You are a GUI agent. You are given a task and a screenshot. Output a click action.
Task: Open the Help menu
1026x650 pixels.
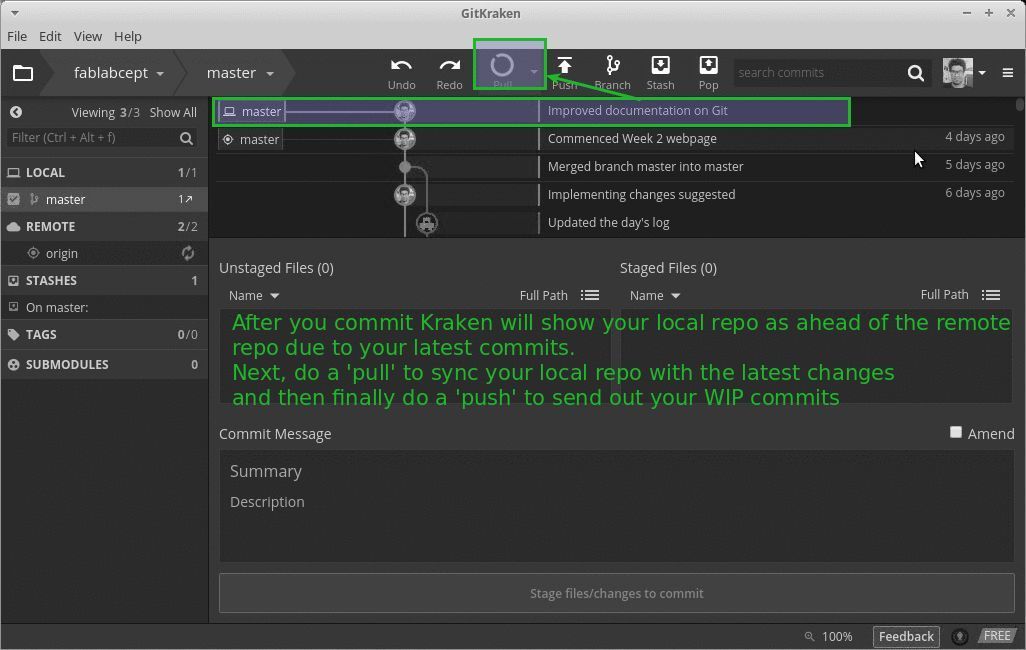[128, 37]
